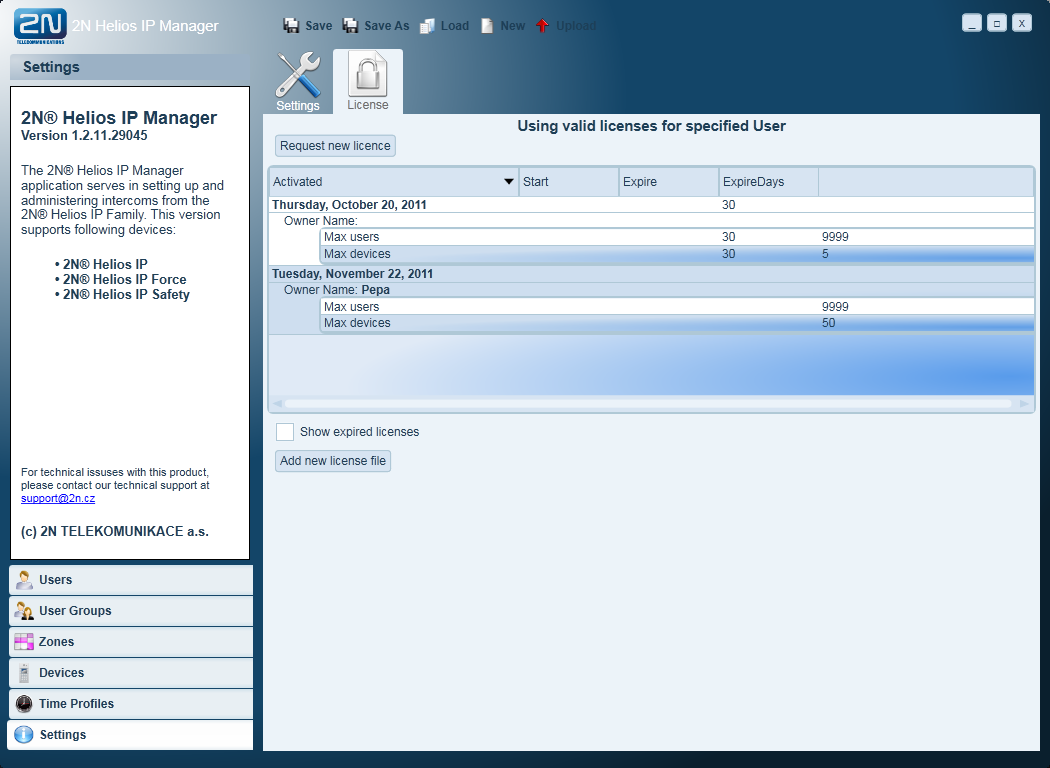The height and width of the screenshot is (768, 1050).
Task: Click the New document icon
Action: [488, 25]
